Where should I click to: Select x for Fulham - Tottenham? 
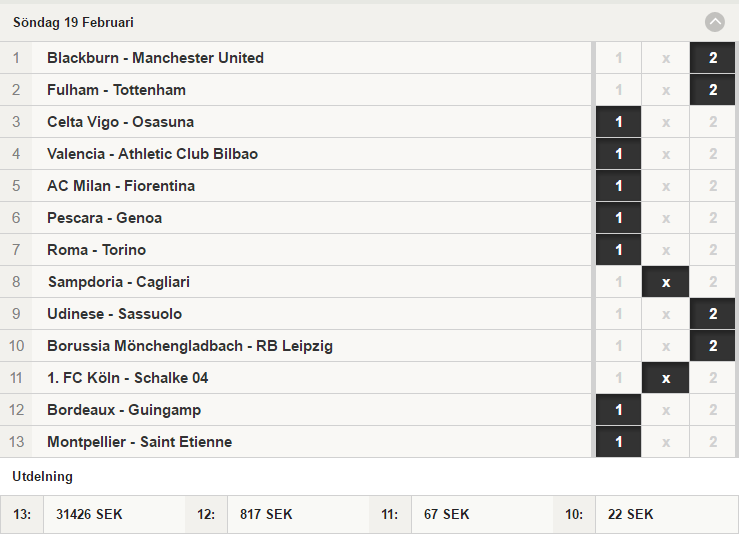click(665, 90)
